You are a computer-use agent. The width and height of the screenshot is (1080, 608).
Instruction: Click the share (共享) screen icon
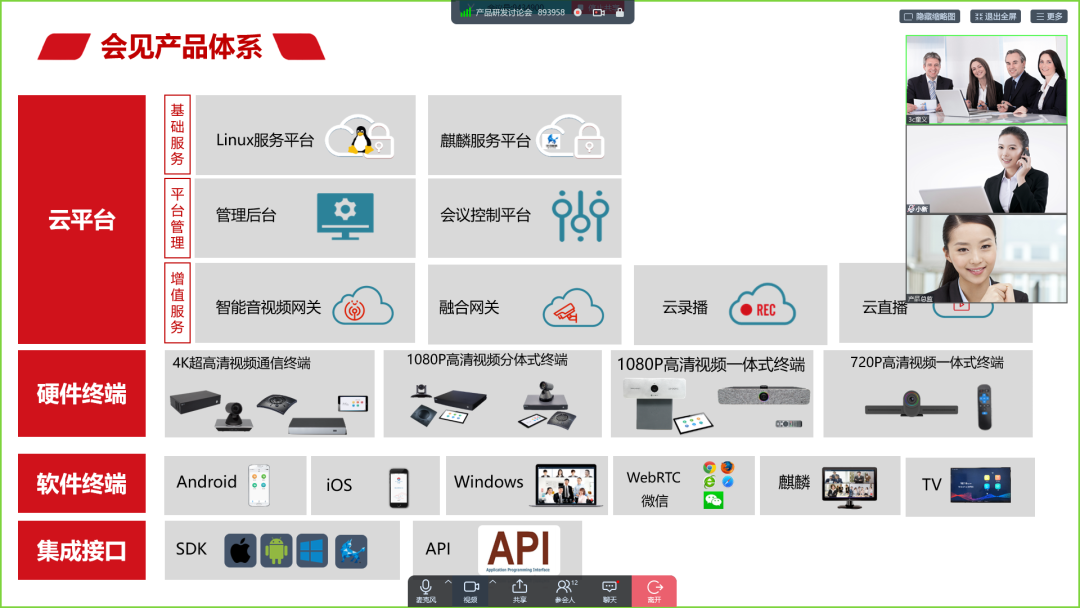point(519,590)
